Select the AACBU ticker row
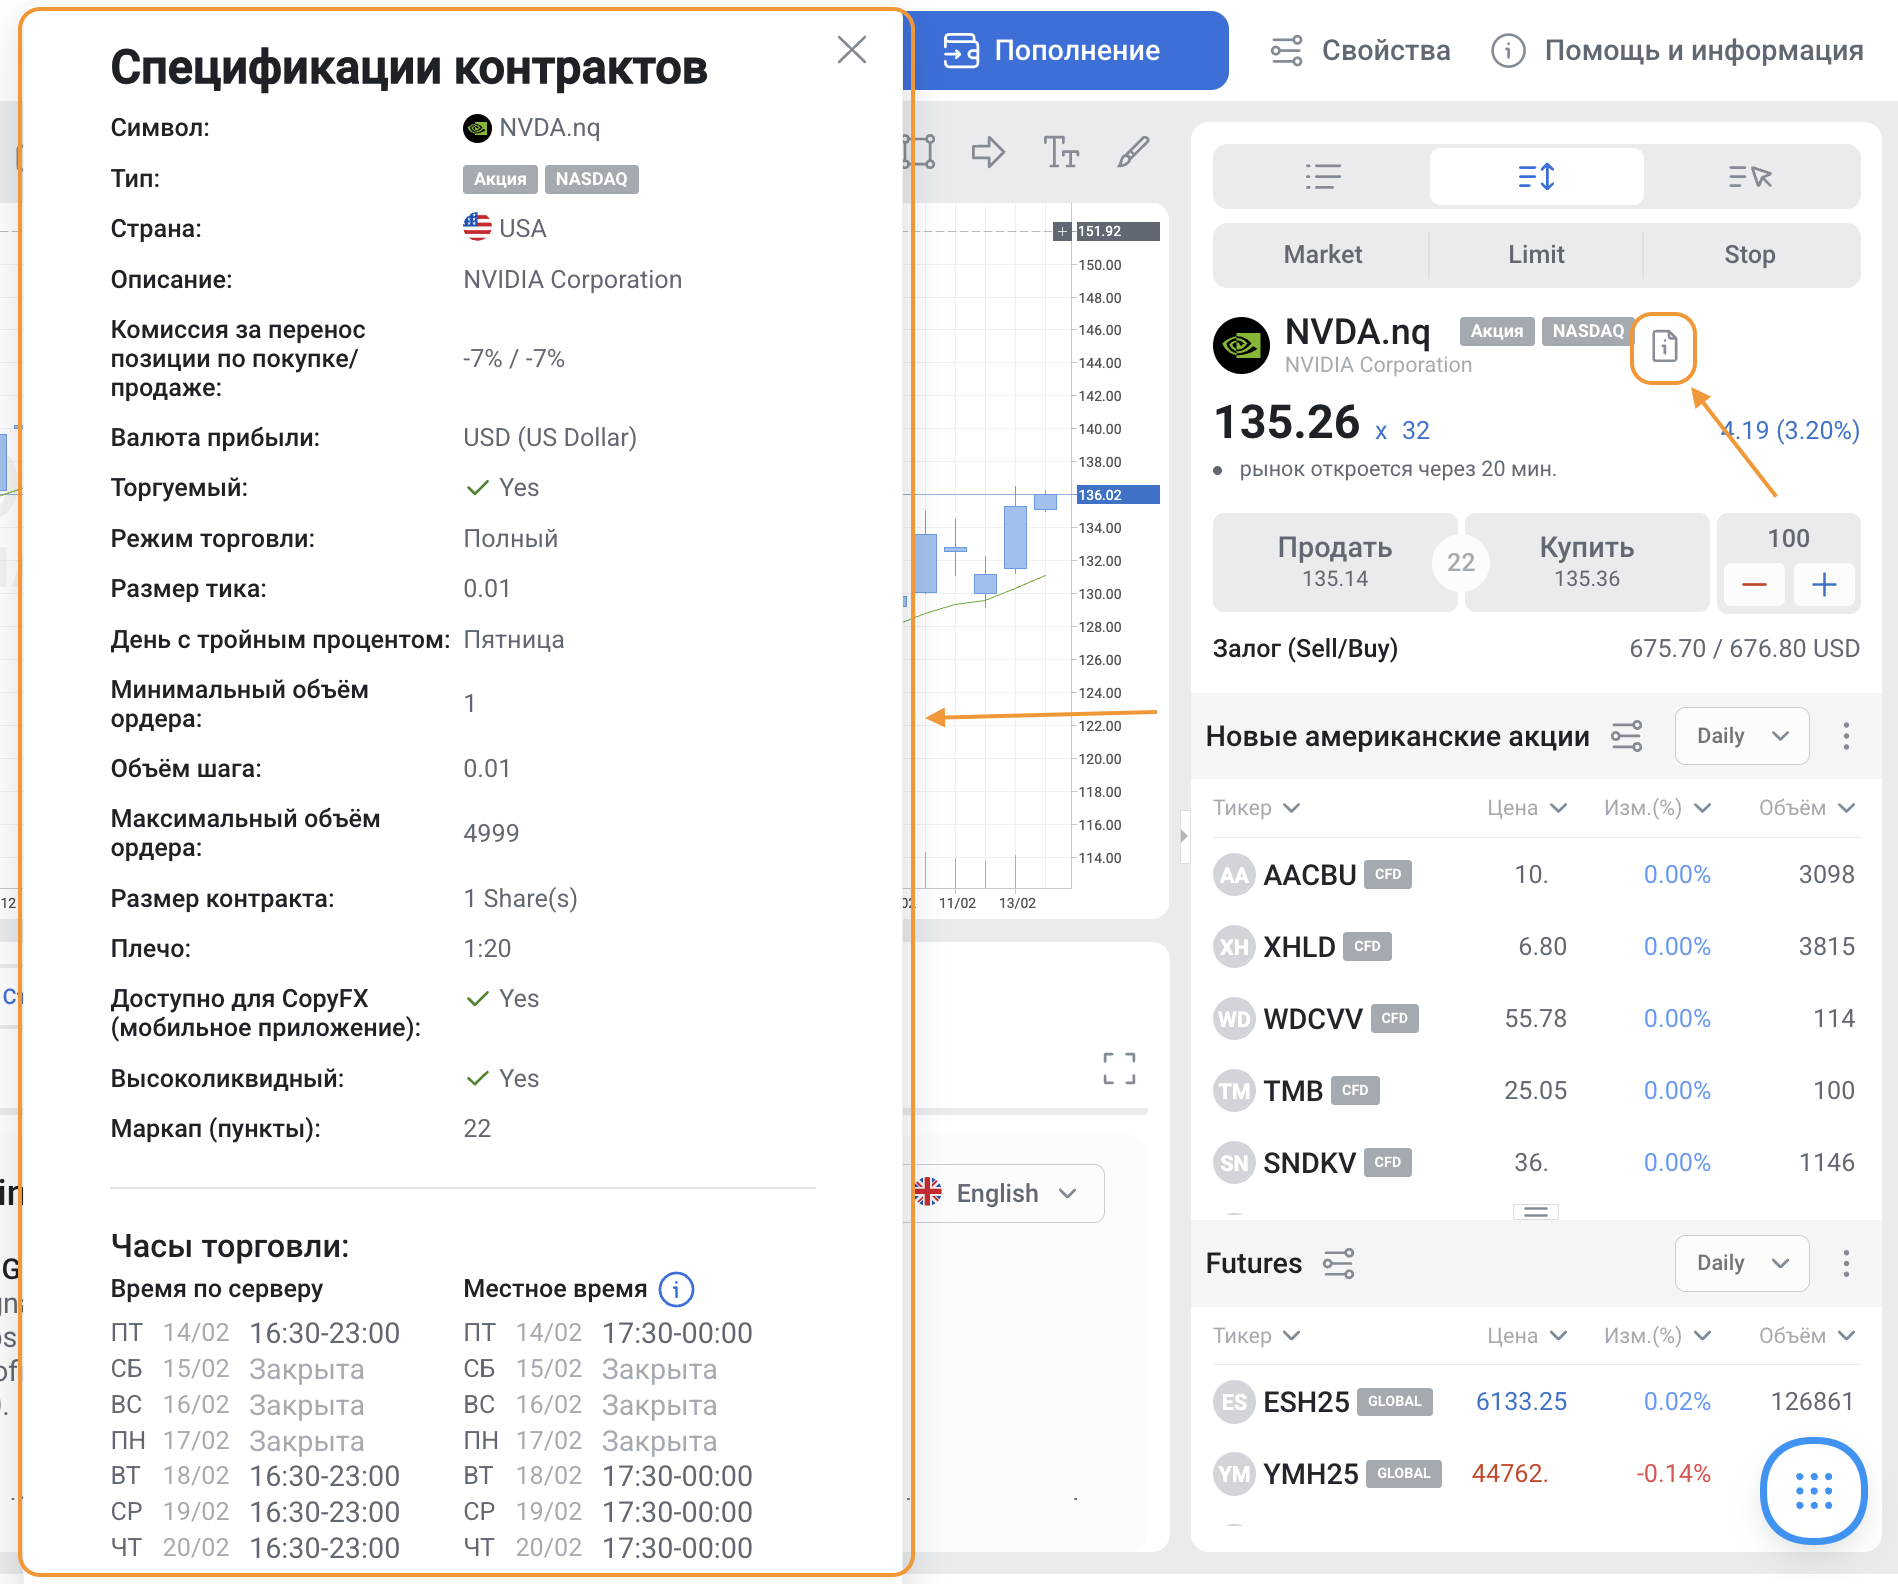The width and height of the screenshot is (1898, 1584). point(1535,874)
